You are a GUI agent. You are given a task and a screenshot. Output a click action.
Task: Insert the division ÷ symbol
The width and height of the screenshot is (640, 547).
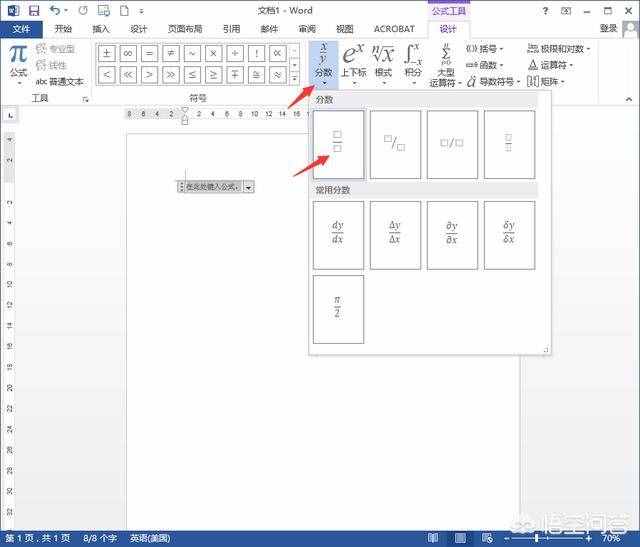click(235, 53)
